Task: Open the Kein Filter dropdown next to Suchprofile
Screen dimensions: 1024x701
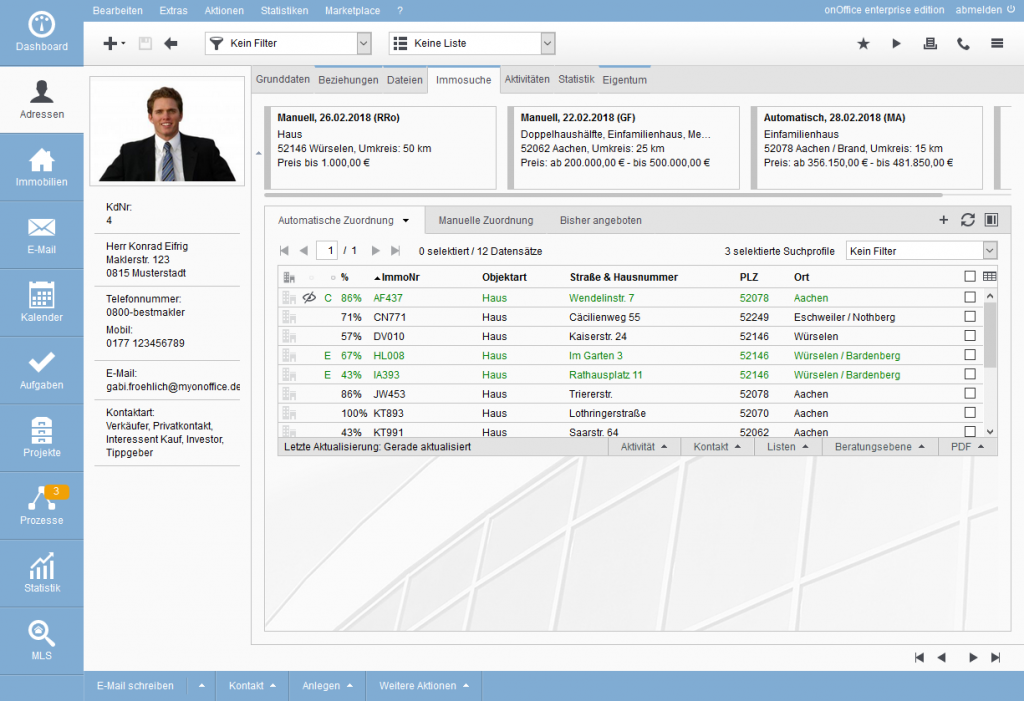Action: [x=921, y=249]
